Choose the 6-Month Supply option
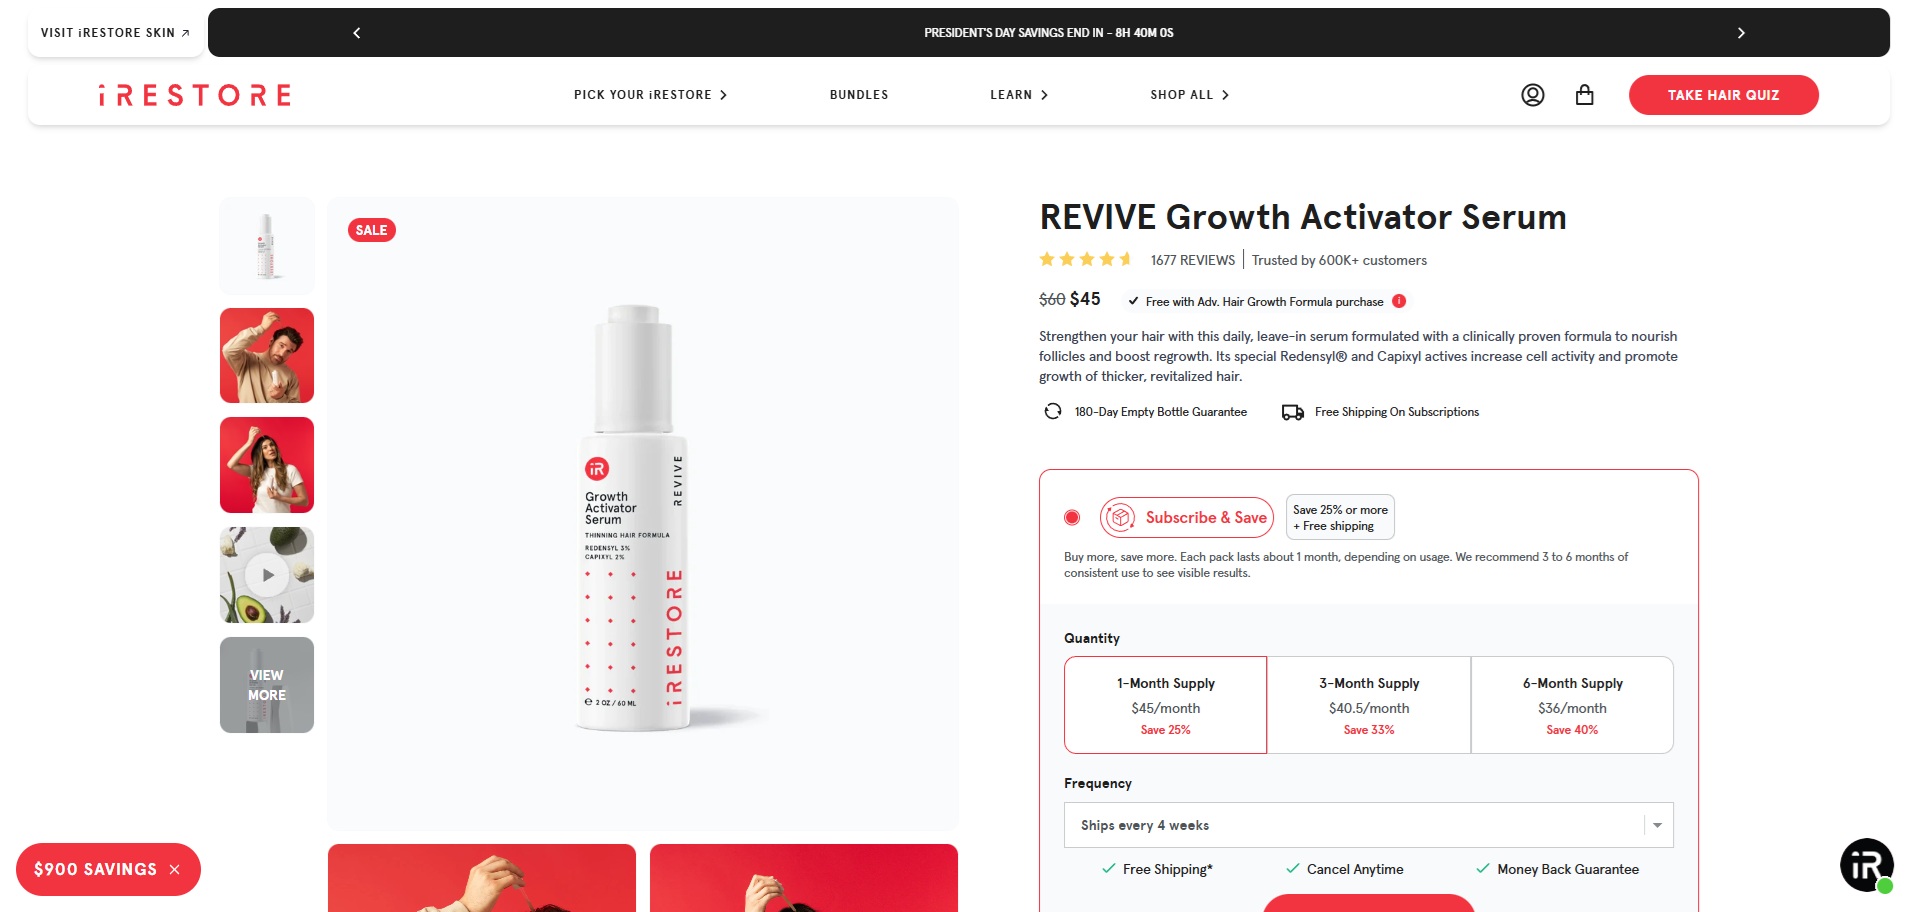 1572,705
